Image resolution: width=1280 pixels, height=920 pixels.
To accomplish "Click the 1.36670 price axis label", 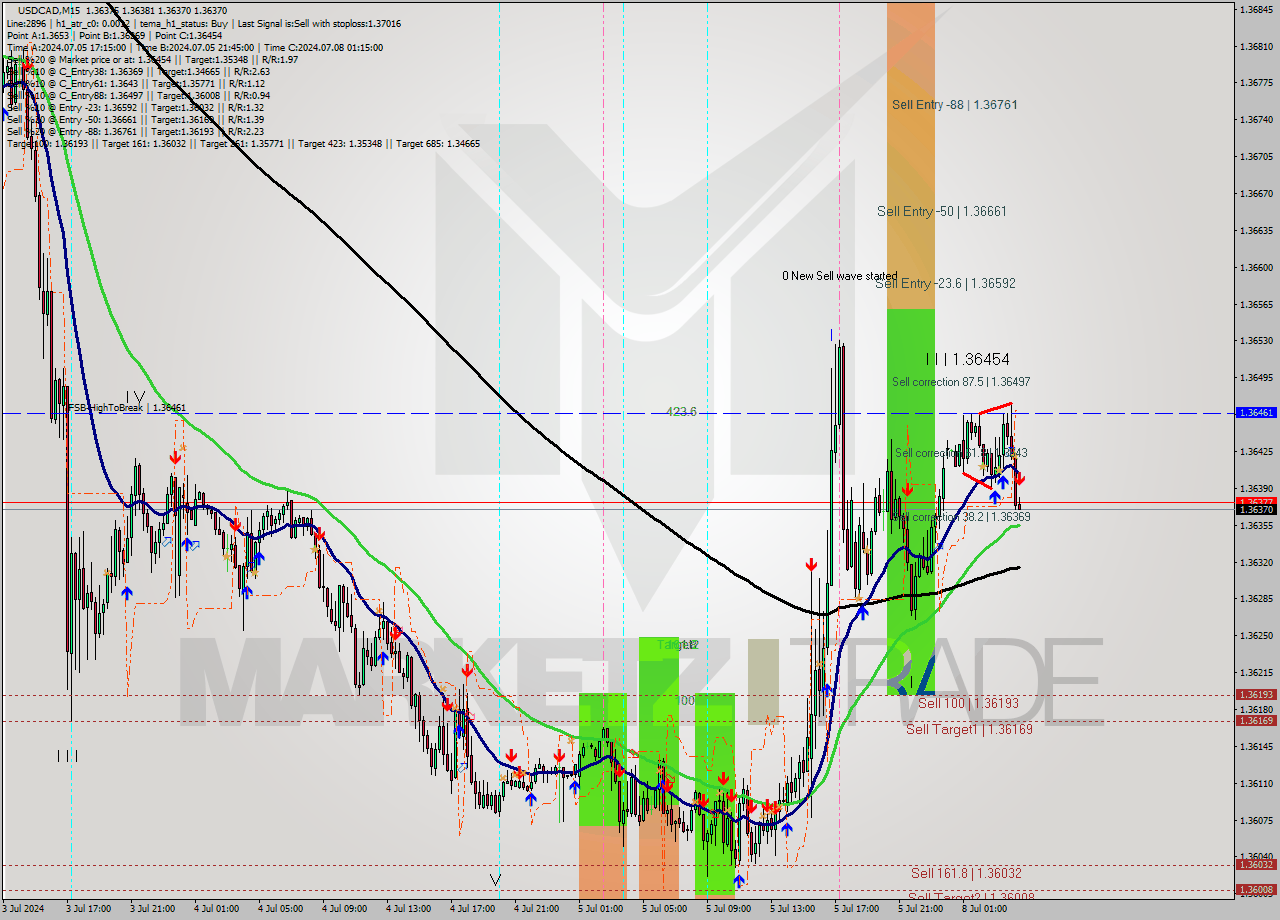I will pos(1256,193).
